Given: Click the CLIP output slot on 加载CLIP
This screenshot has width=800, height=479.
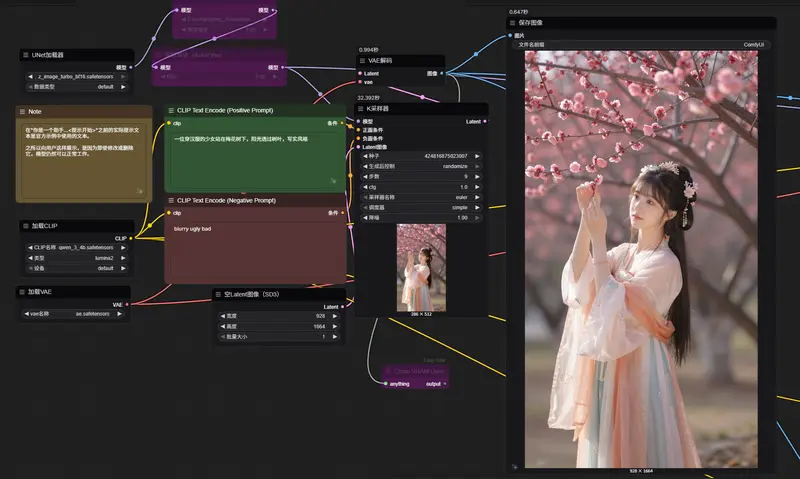Looking at the screenshot, I should point(131,238).
